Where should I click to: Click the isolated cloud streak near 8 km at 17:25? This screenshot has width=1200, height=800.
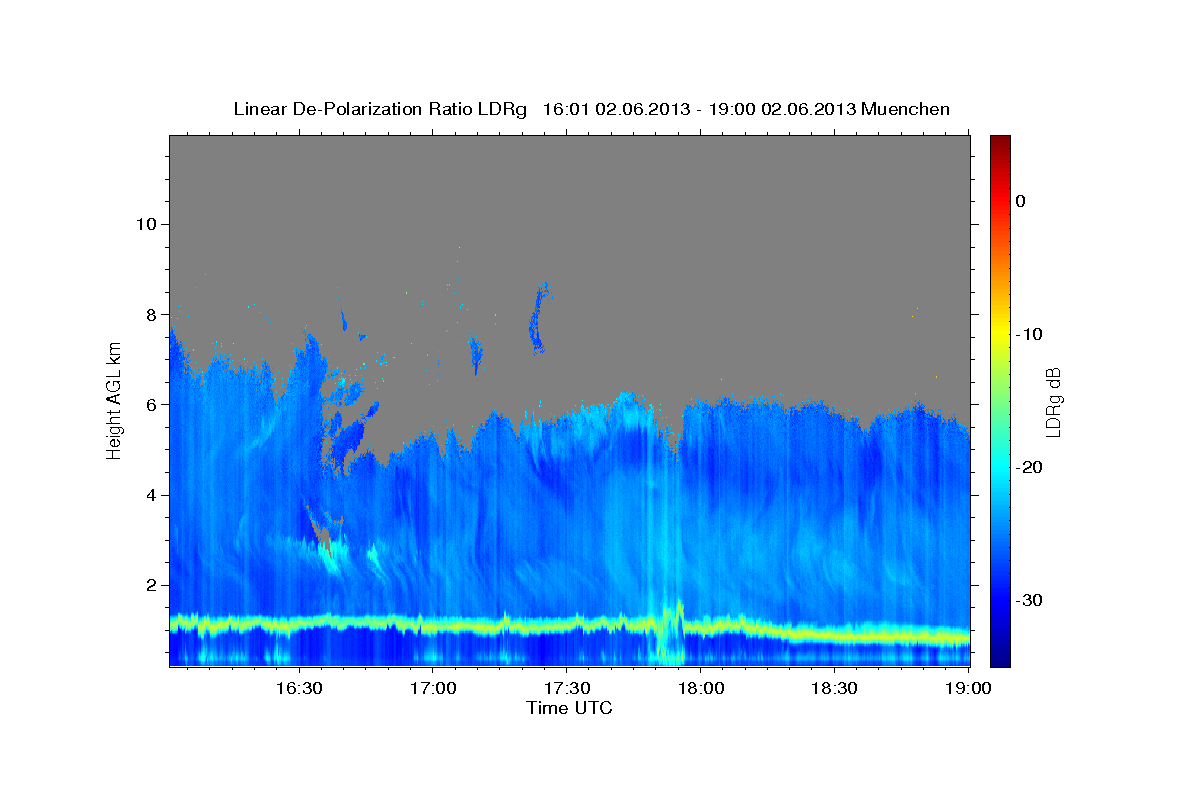538,319
